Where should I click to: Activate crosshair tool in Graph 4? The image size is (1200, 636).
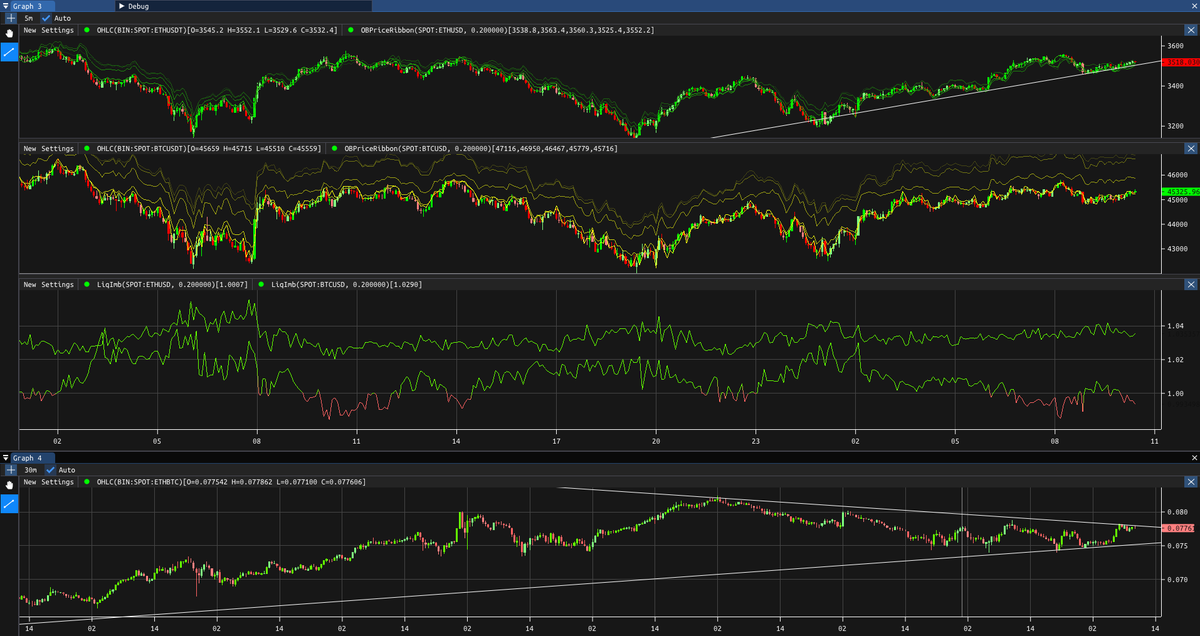(x=10, y=470)
